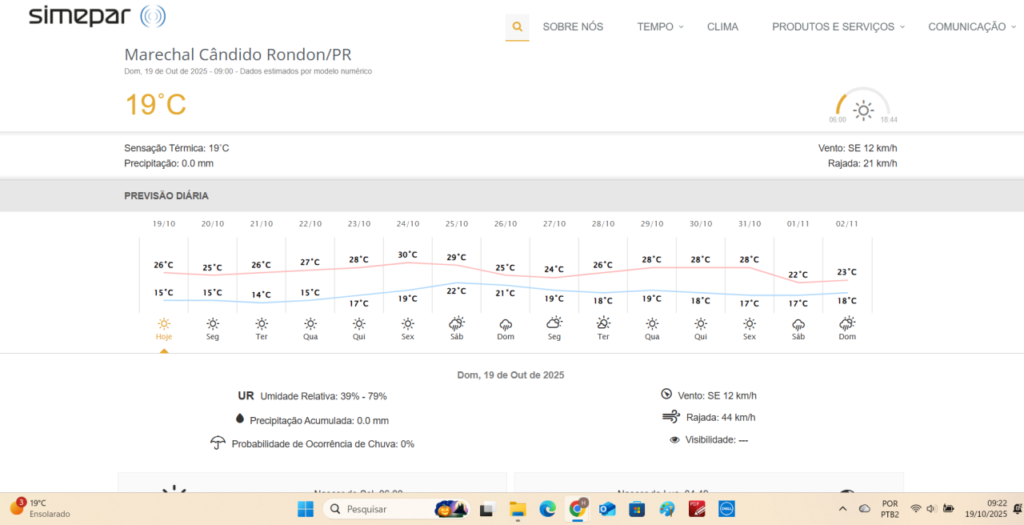
Task: Open the Dell app from the taskbar
Action: [727, 509]
